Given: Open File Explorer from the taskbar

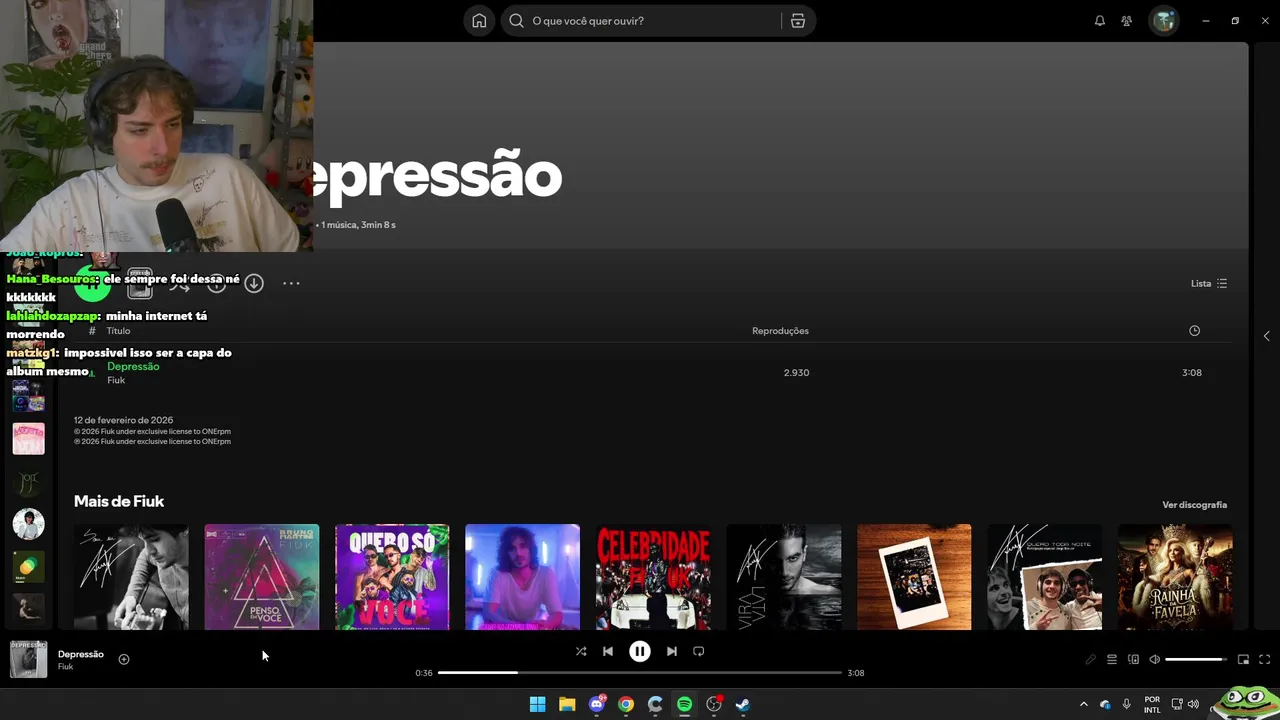Looking at the screenshot, I should [x=567, y=704].
